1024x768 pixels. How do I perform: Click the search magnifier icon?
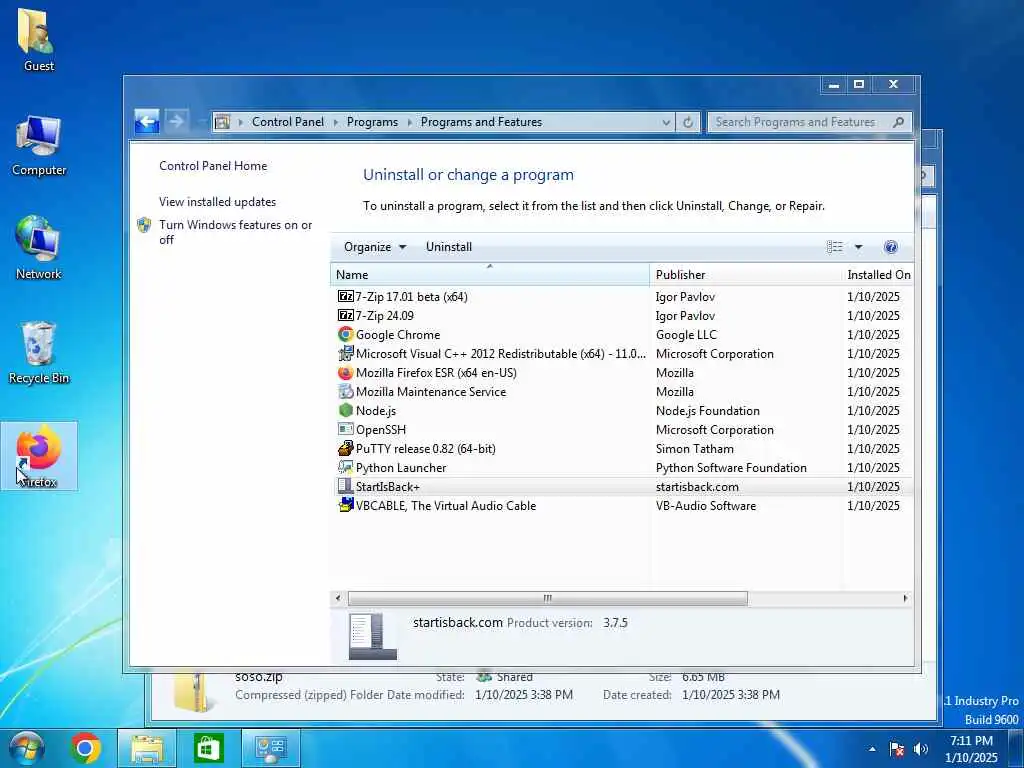[899, 122]
